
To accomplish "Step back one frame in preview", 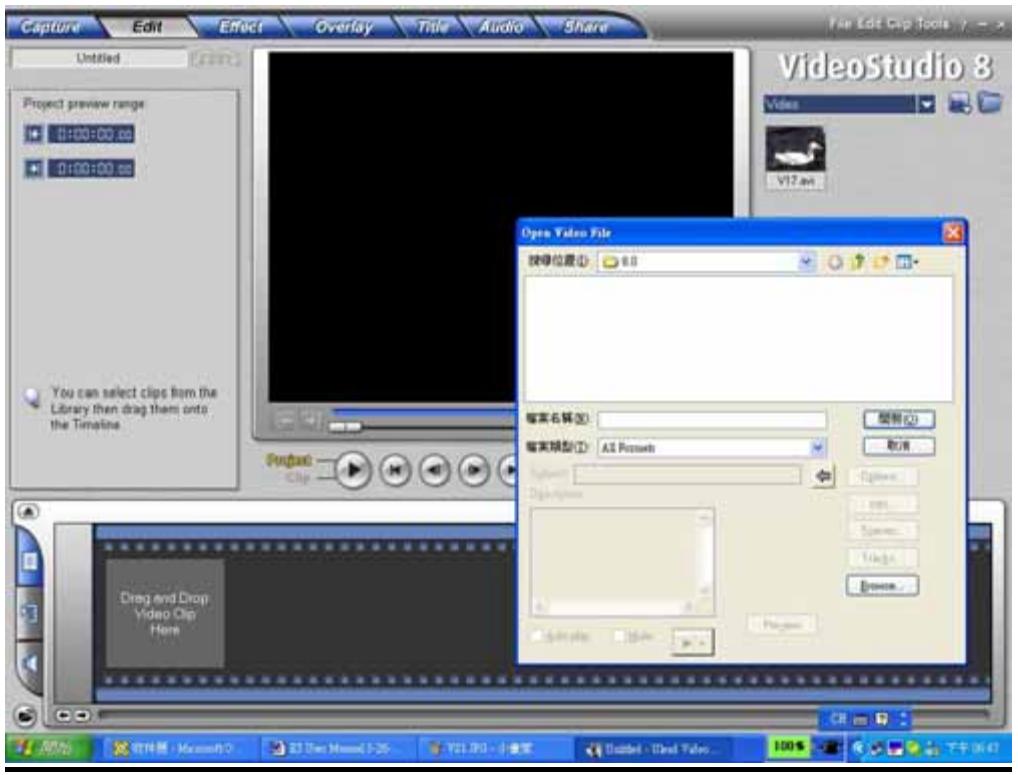I will [434, 470].
